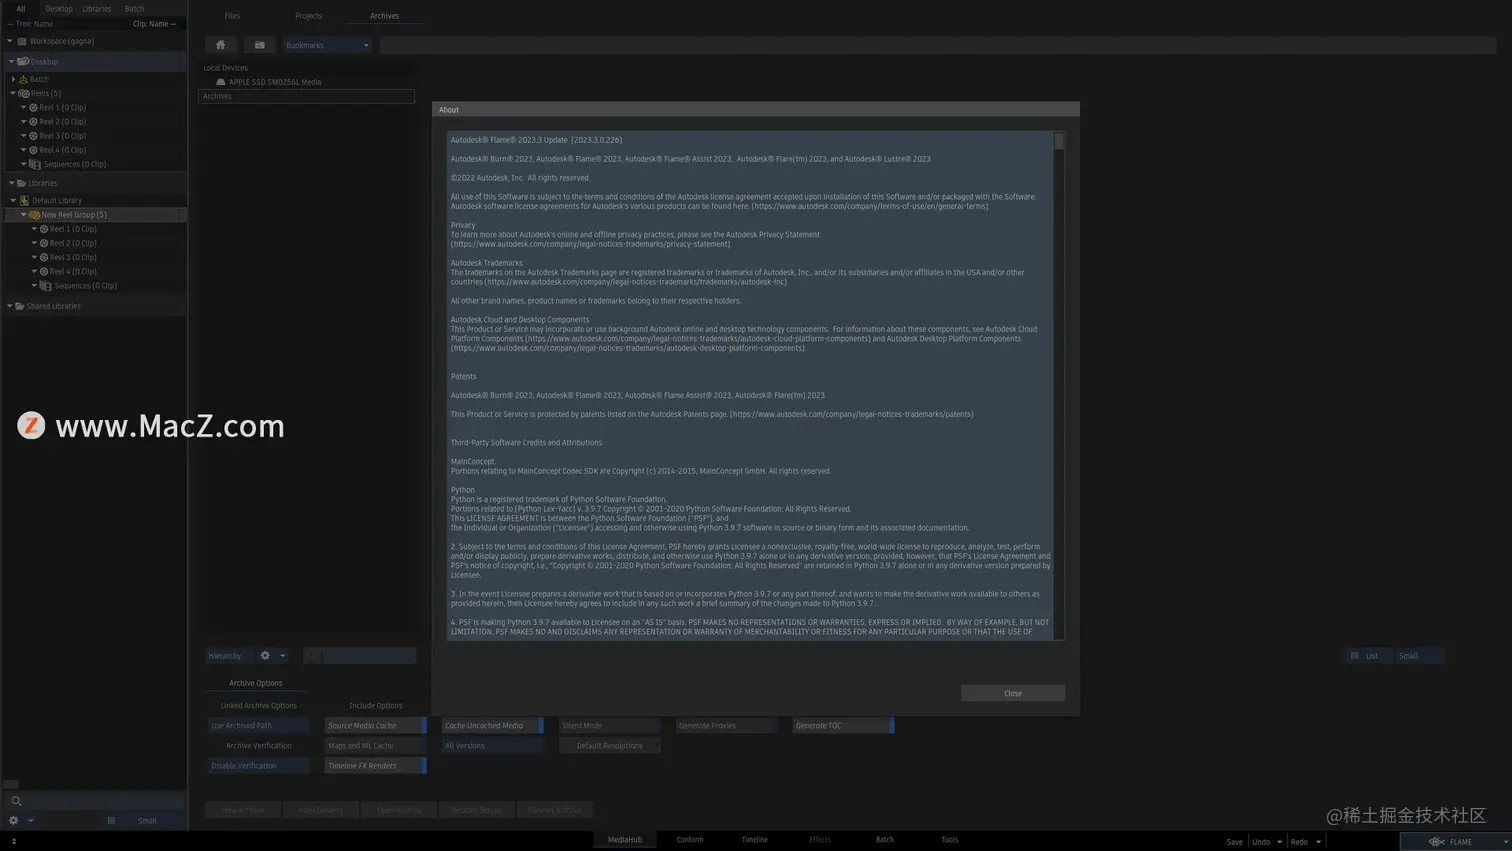The image size is (1512, 851).
Task: Click the Desktop Sequences (0 Clip) icon
Action: click(x=35, y=164)
